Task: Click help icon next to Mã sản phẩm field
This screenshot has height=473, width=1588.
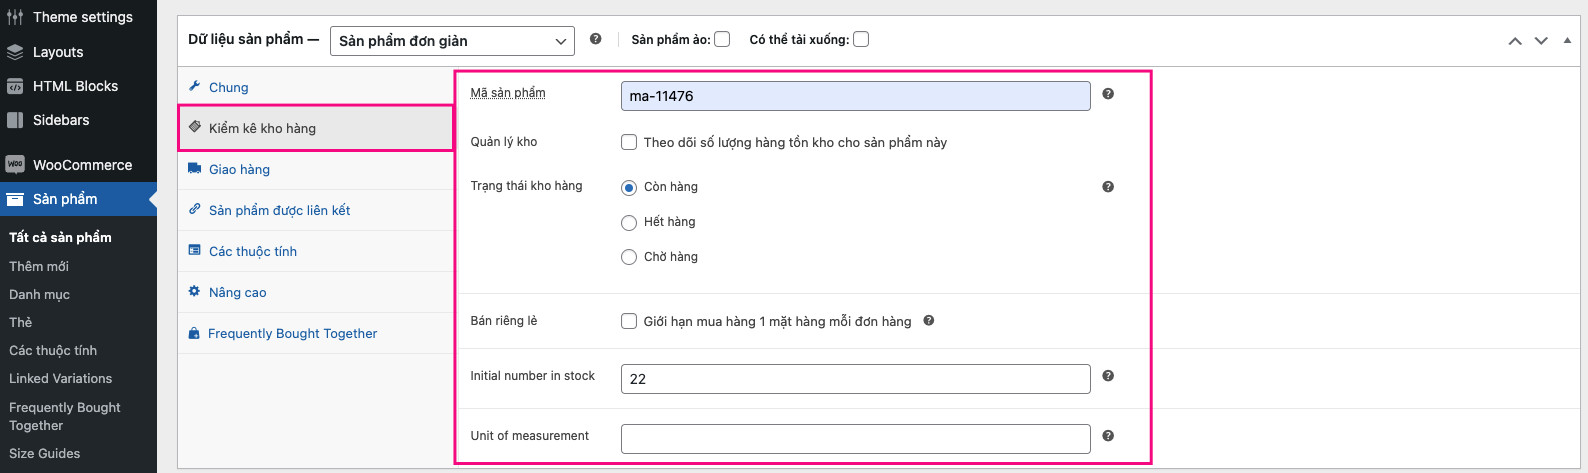Action: pos(1108,94)
